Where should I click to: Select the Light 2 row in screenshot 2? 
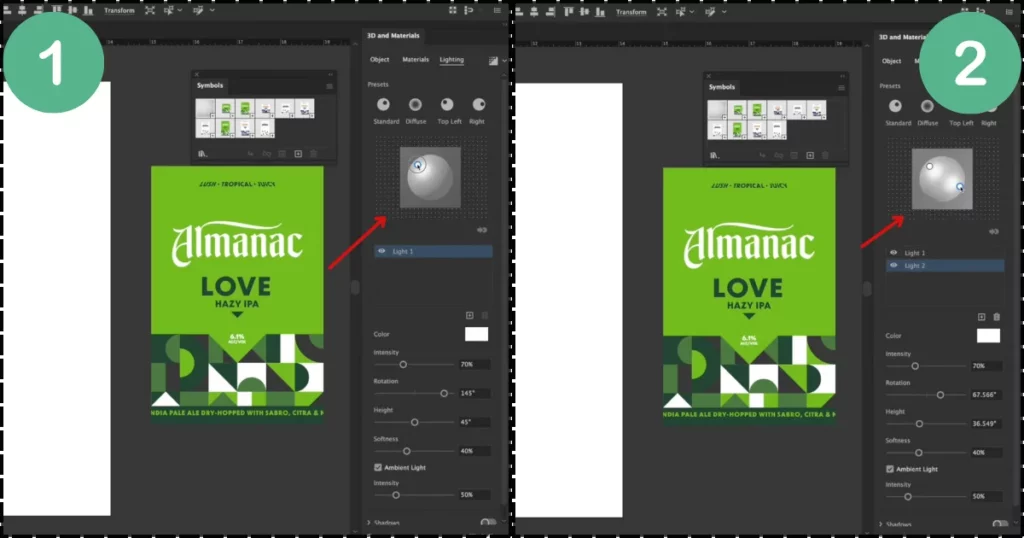pos(945,266)
